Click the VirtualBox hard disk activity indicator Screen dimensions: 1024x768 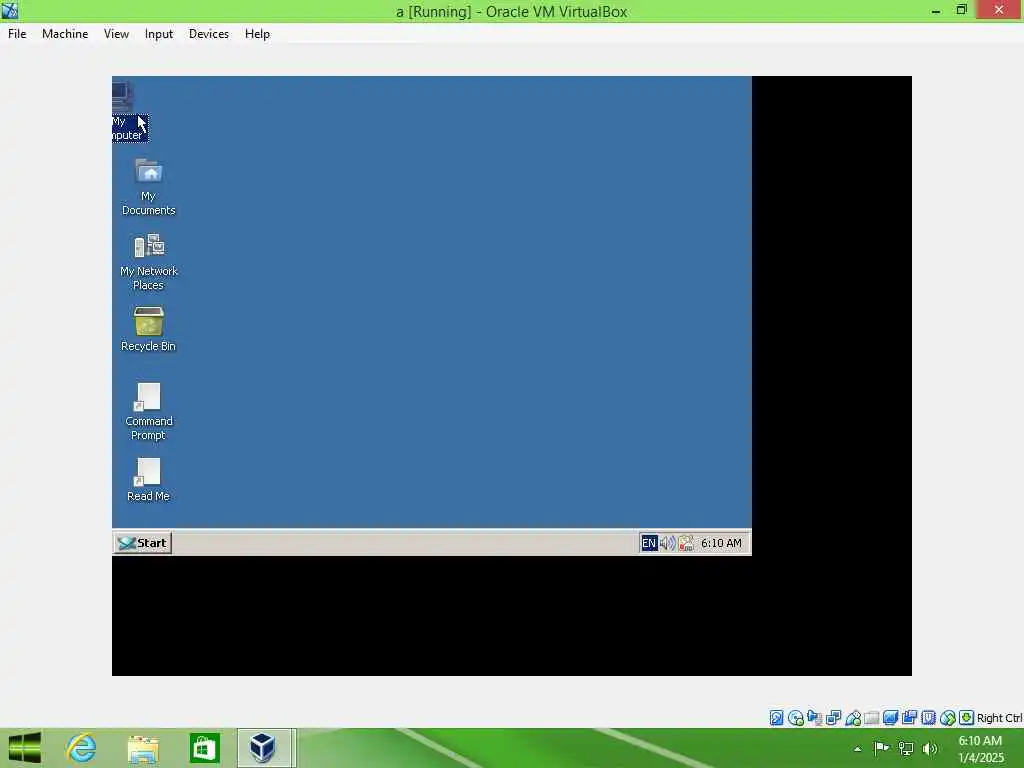point(776,718)
